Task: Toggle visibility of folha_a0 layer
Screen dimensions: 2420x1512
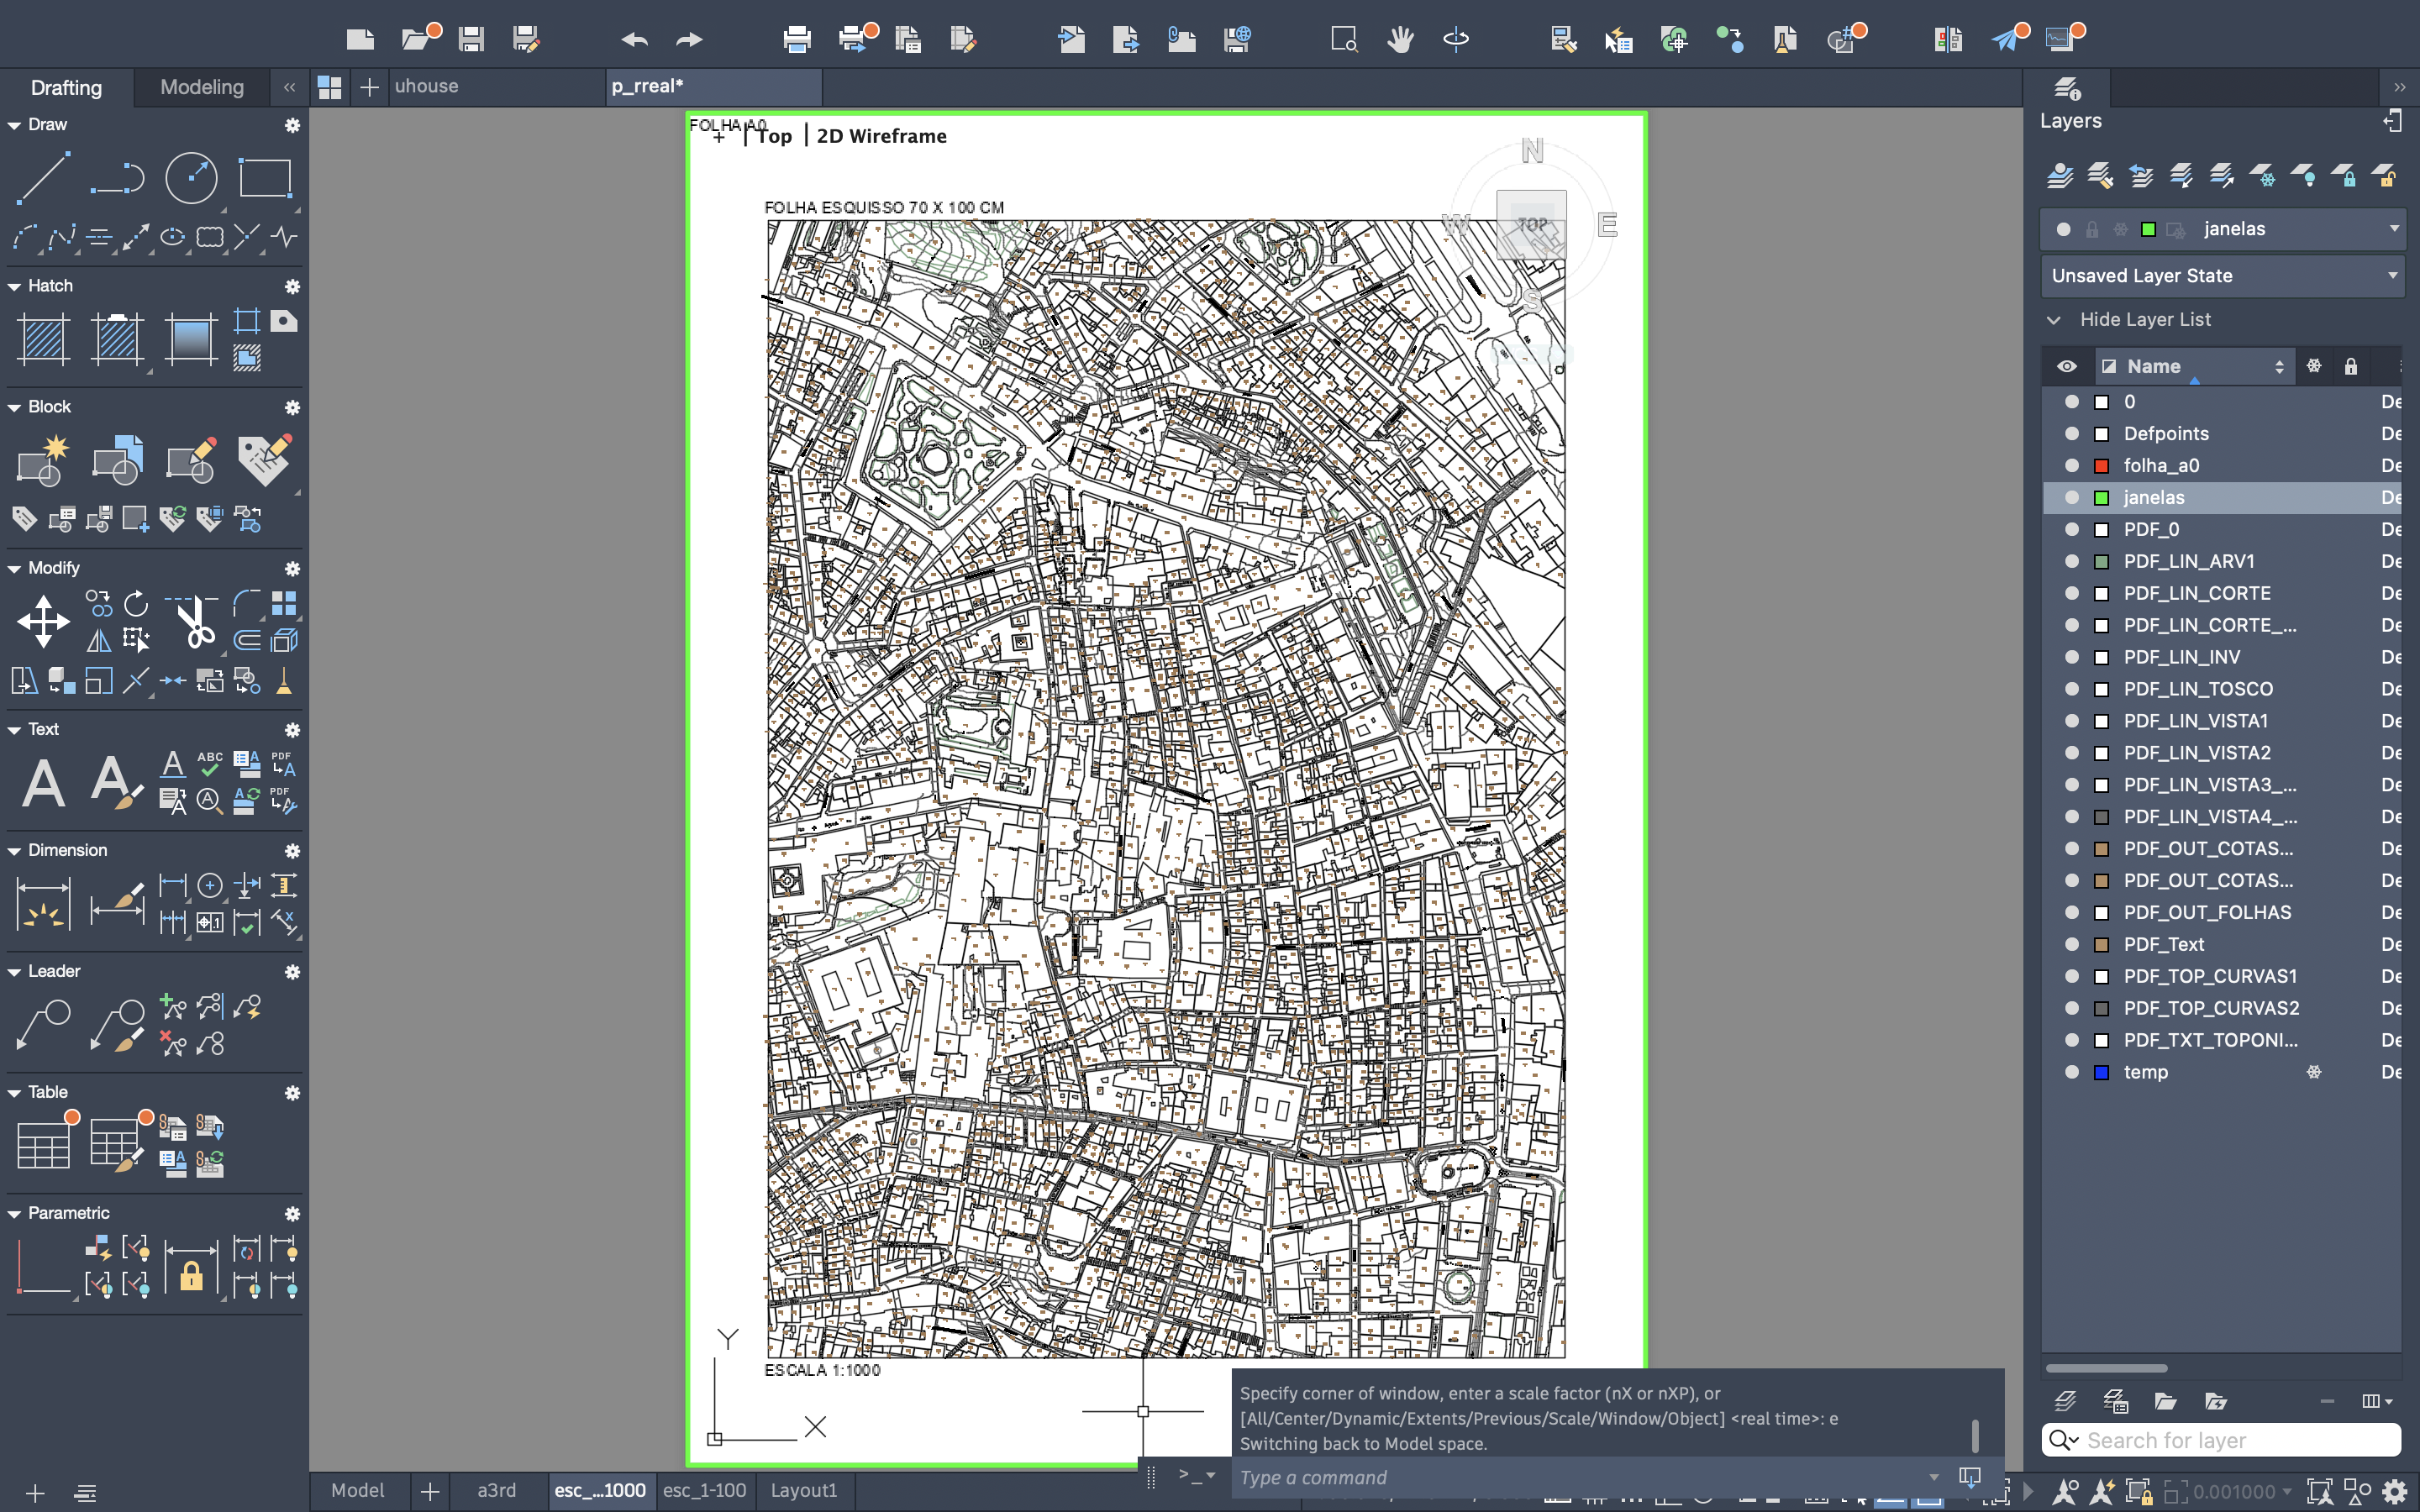Action: 2071,465
